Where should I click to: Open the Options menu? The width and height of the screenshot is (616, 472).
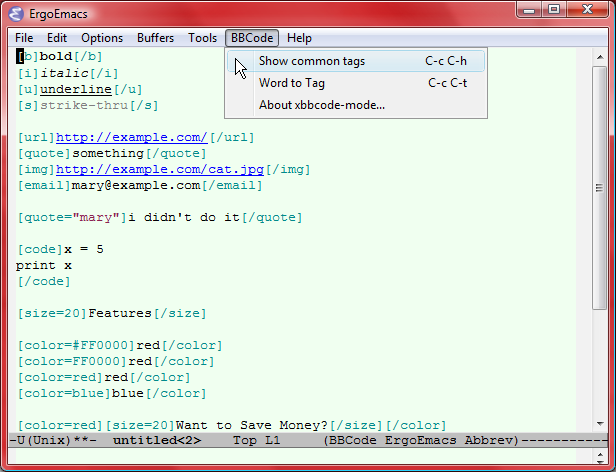[x=102, y=38]
